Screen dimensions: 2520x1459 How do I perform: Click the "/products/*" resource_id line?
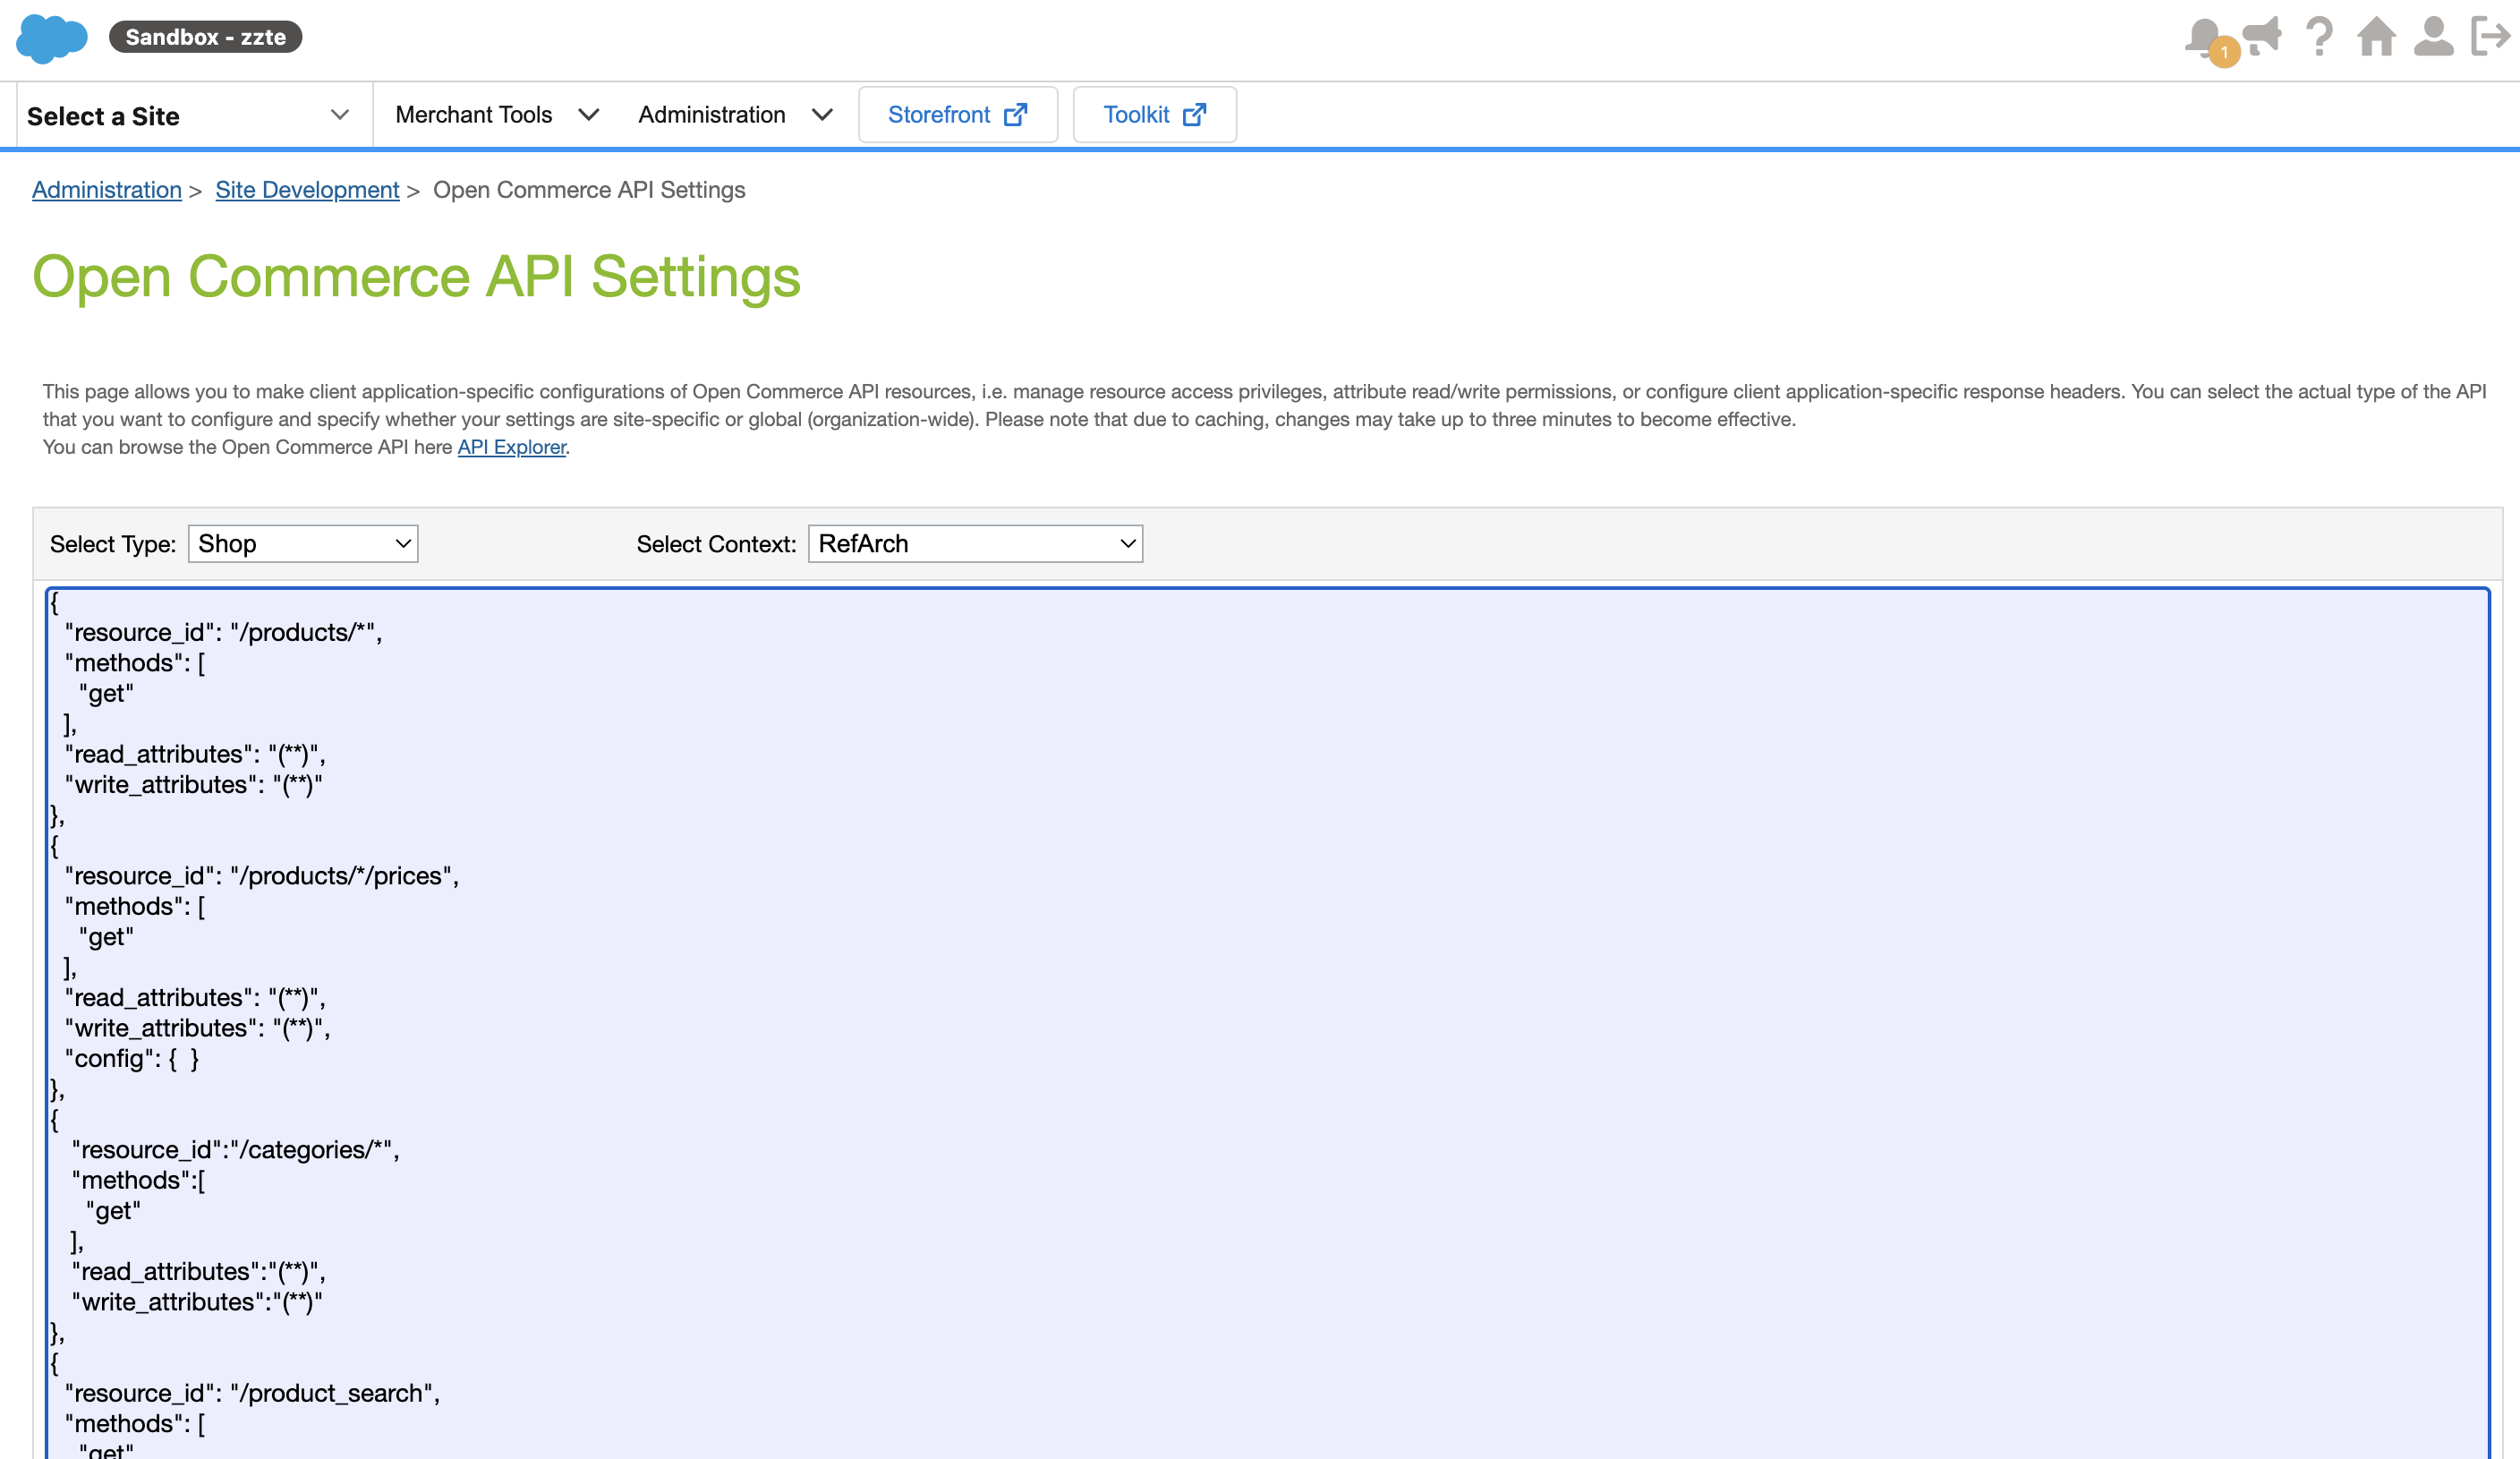click(x=224, y=632)
